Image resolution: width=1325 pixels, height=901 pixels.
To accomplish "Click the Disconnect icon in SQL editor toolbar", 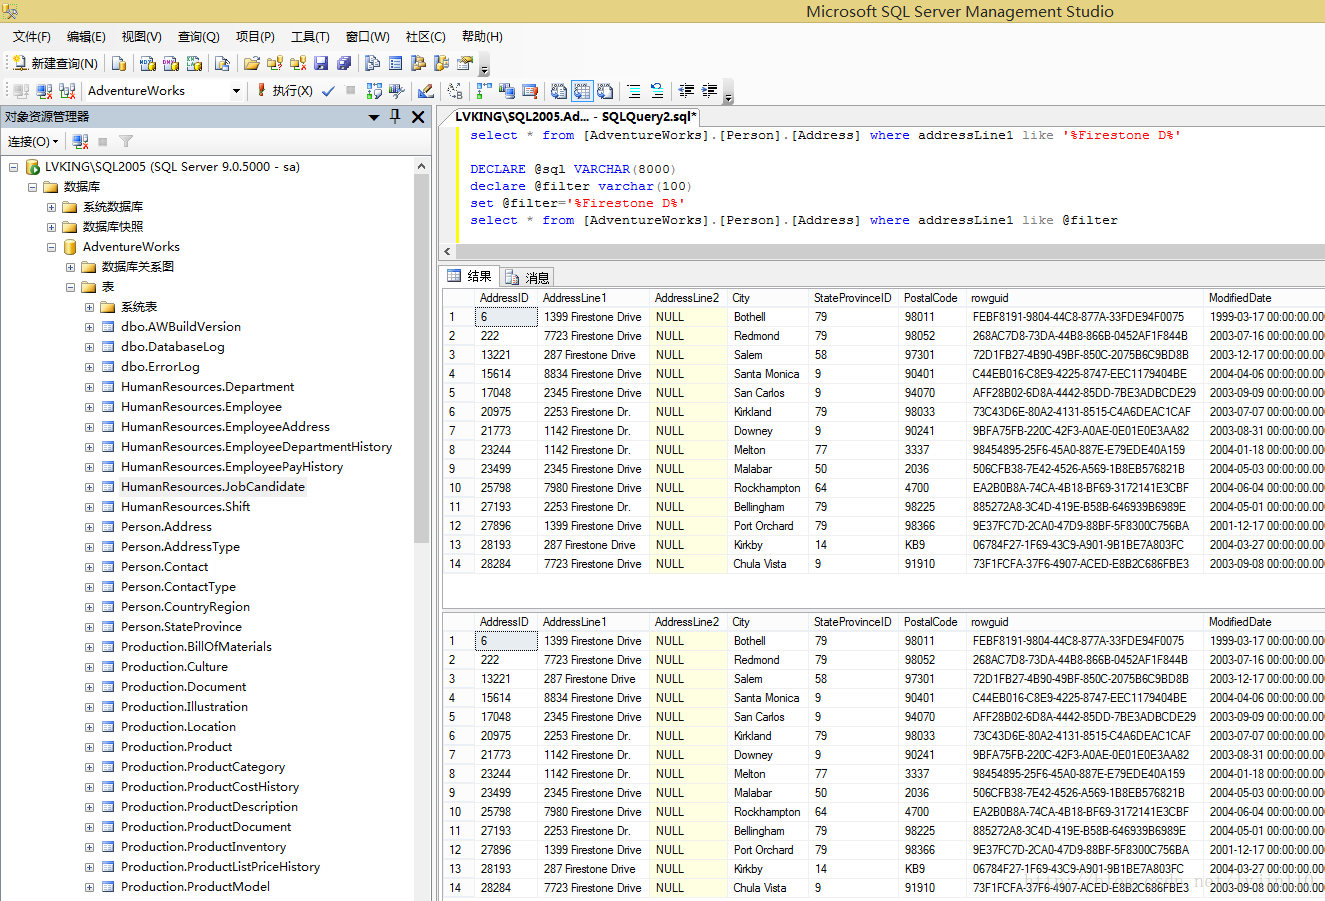I will click(x=44, y=91).
